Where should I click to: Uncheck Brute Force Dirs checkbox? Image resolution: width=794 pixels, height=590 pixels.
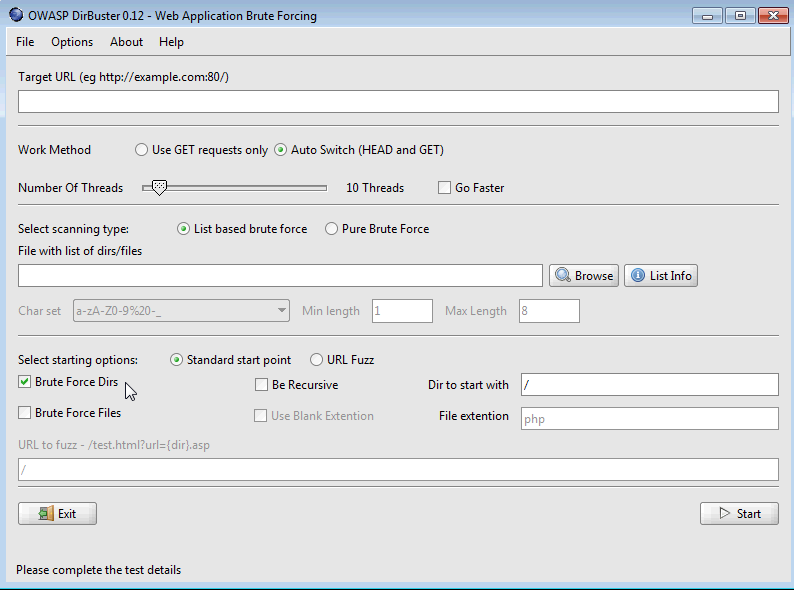[x=24, y=382]
